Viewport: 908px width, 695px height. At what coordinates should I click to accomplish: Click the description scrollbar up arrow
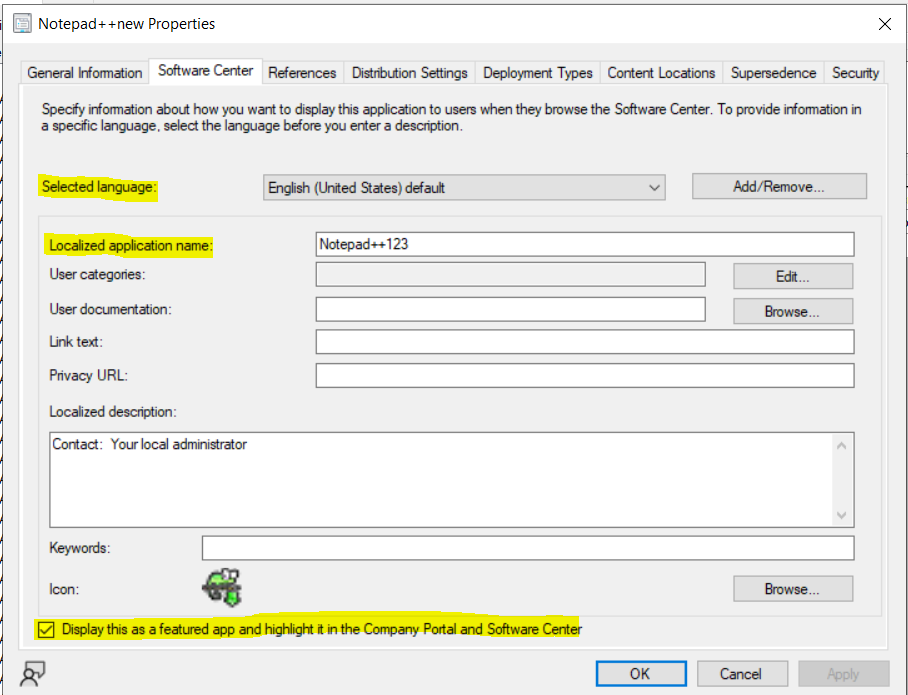(x=842, y=445)
